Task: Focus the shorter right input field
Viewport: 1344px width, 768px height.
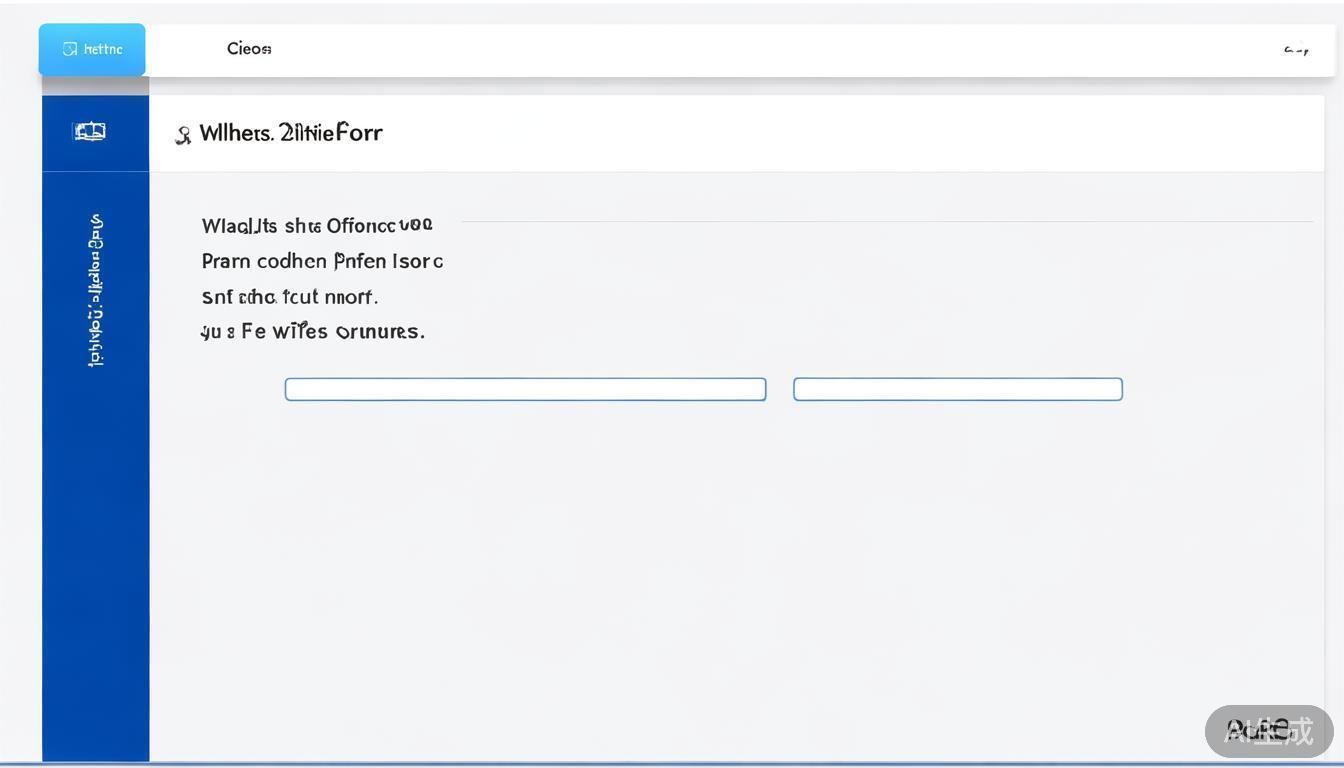Action: click(x=957, y=389)
